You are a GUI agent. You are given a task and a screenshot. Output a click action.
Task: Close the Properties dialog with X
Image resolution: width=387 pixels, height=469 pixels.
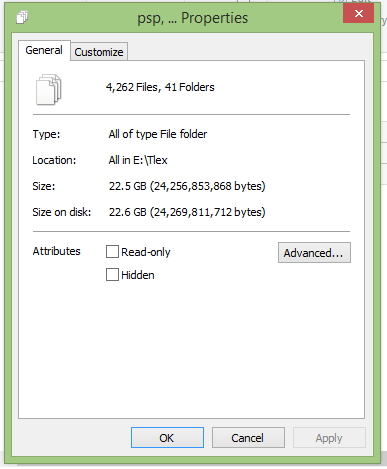click(358, 14)
